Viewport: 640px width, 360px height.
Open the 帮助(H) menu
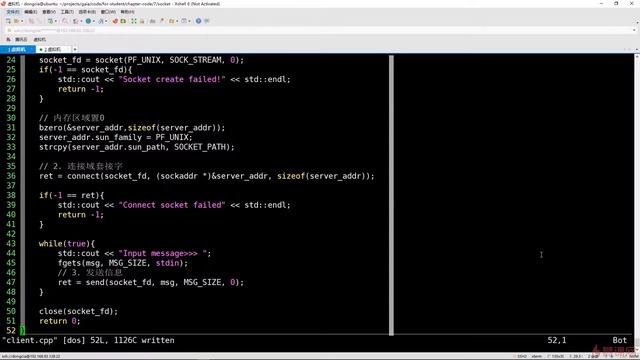click(127, 12)
